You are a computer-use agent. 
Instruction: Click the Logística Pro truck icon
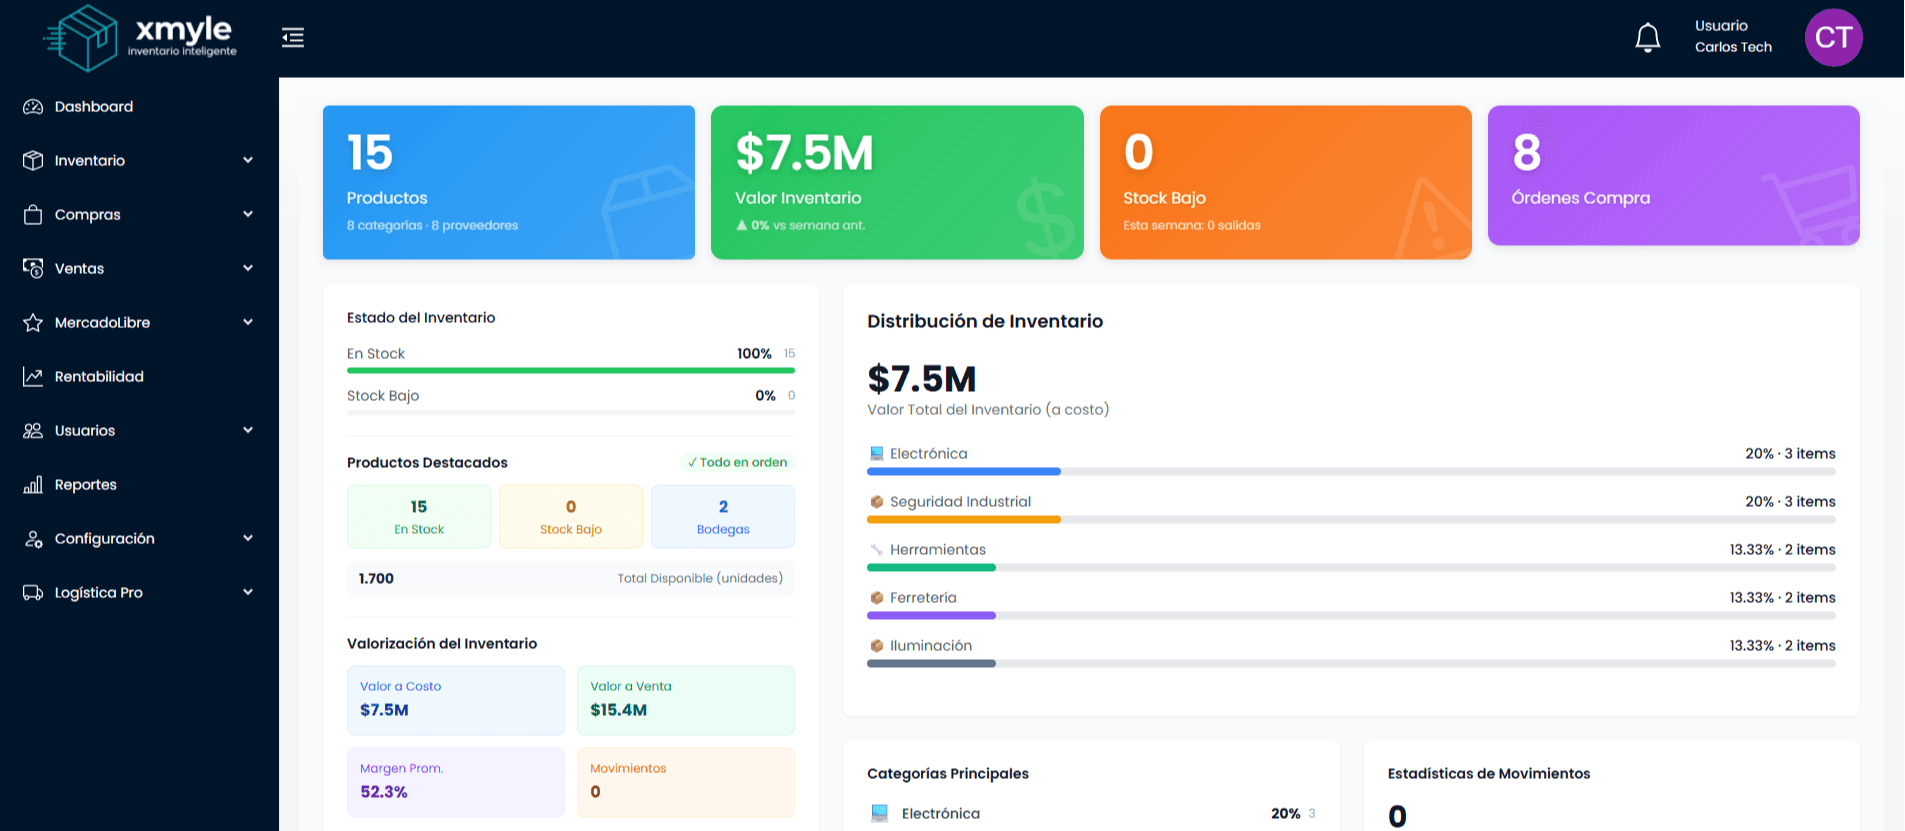click(33, 593)
